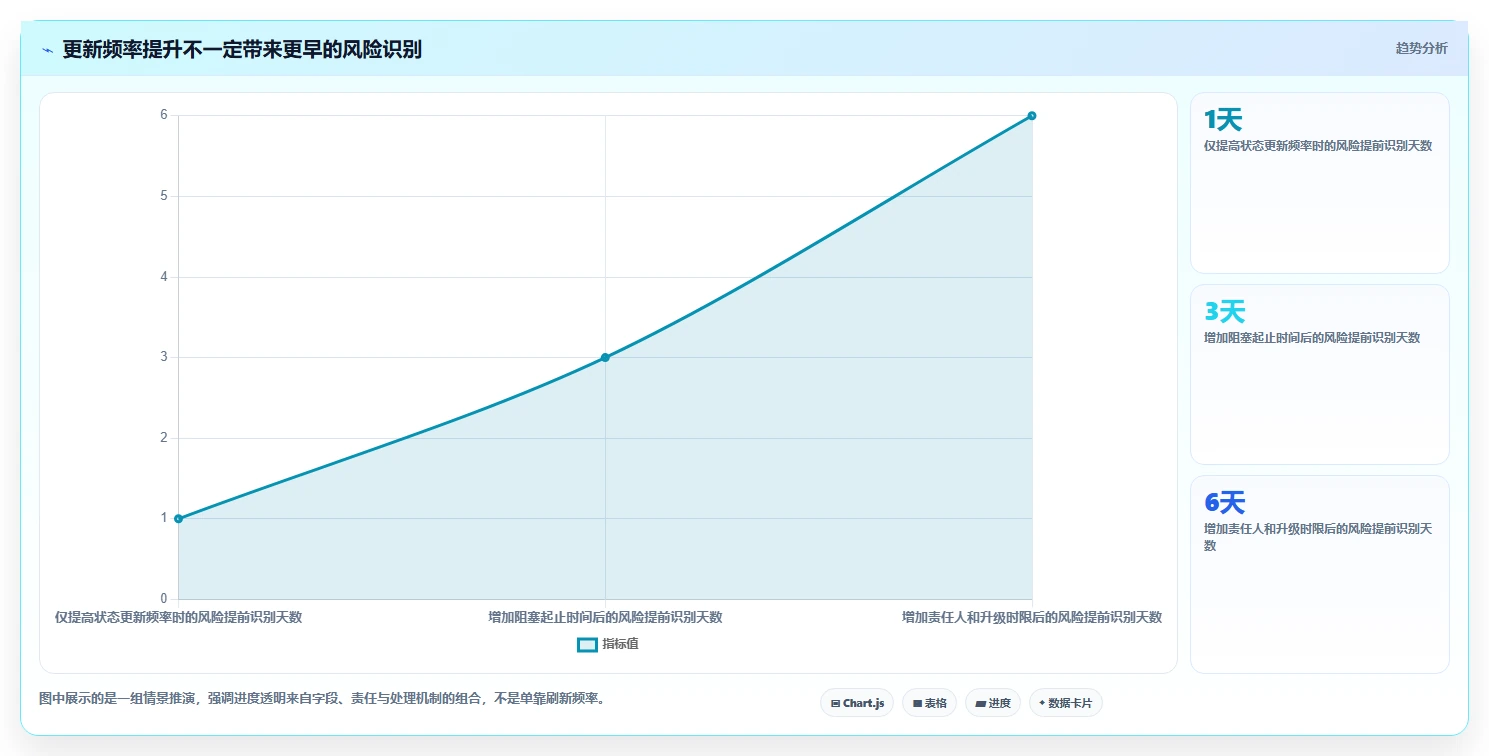
Task: Click the icon inside the Chart.js tag
Action: coord(835,704)
